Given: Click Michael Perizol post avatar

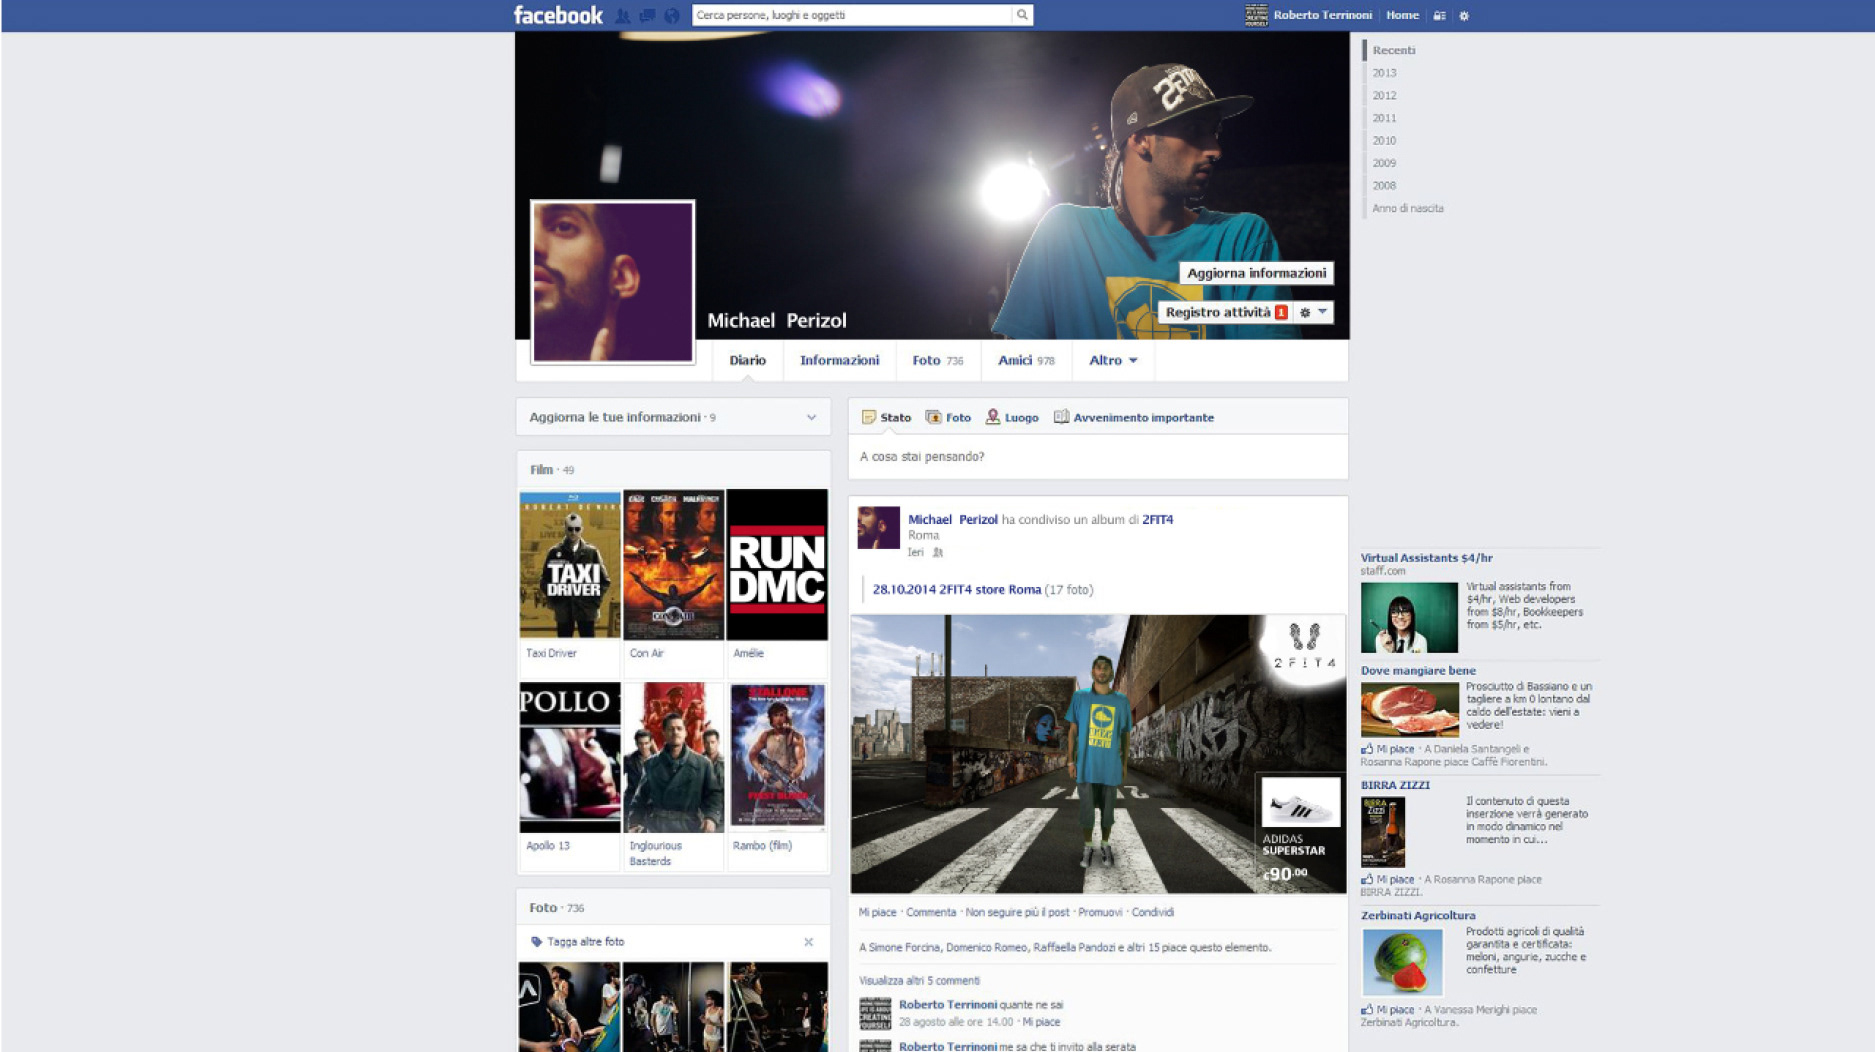Looking at the screenshot, I should (x=878, y=528).
